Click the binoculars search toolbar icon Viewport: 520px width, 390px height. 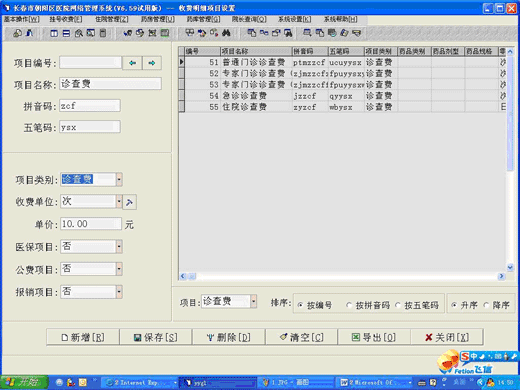pyautogui.click(x=226, y=33)
